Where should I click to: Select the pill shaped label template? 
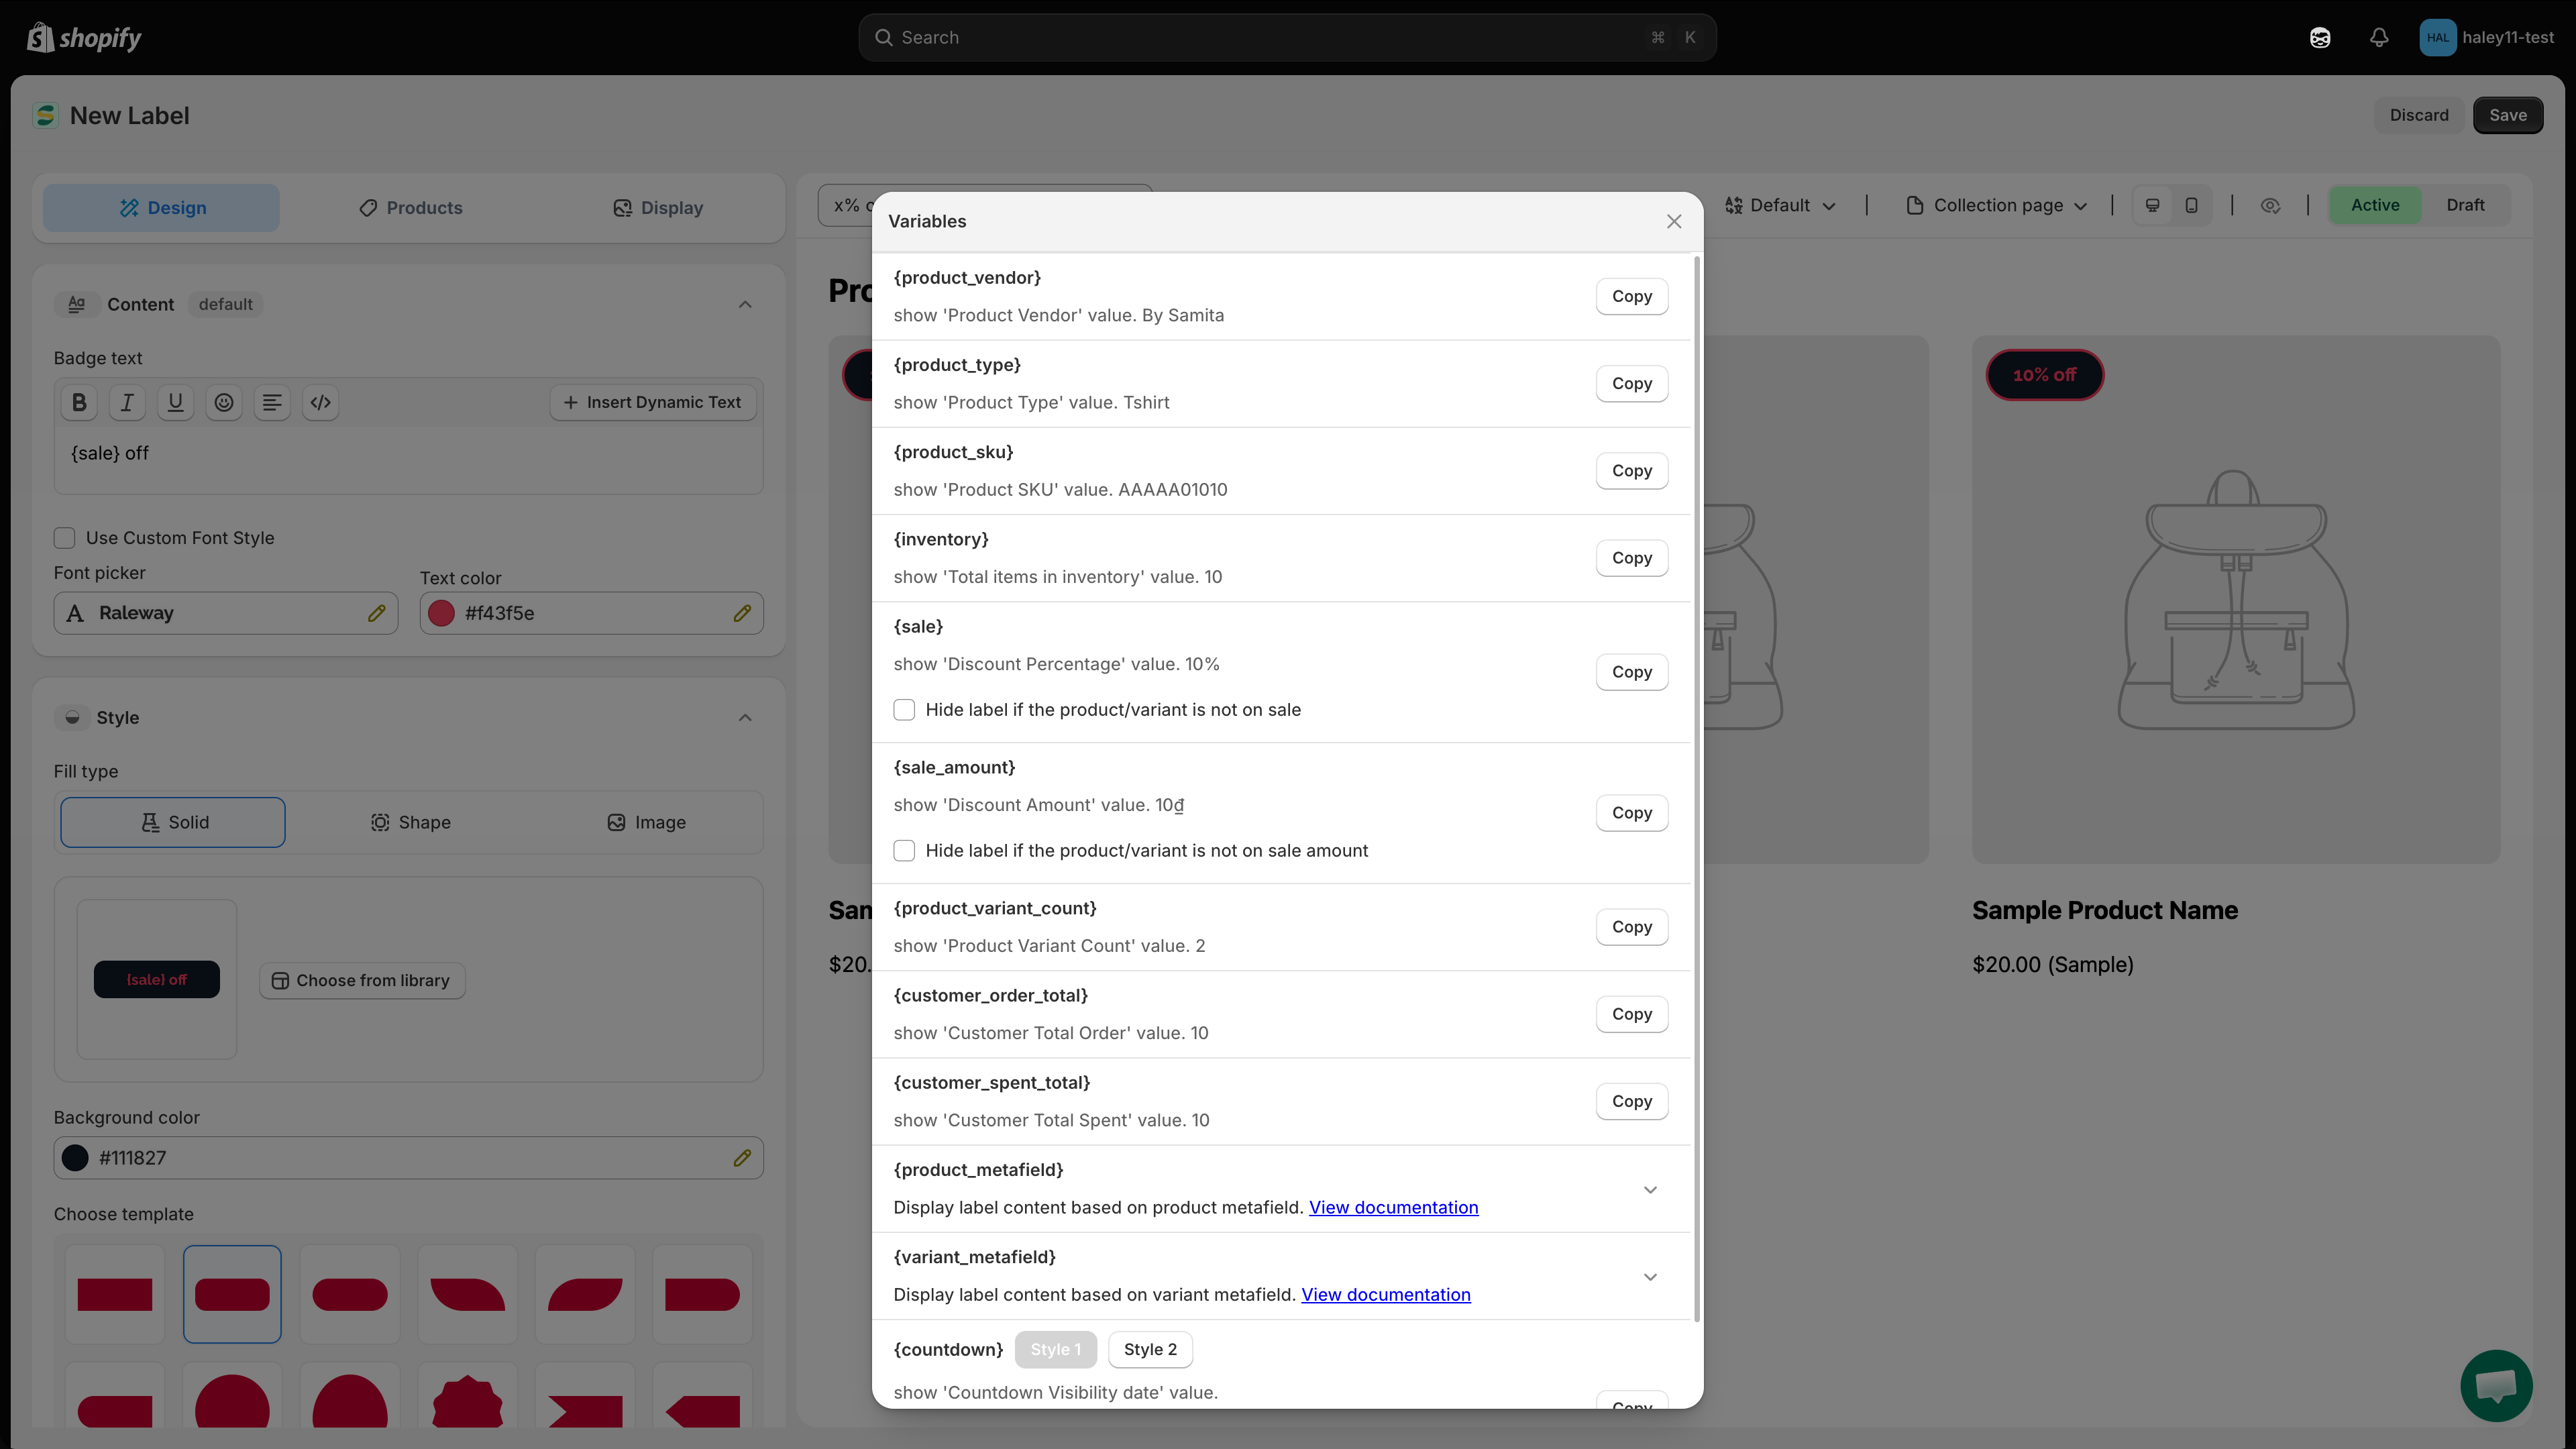pos(350,1294)
